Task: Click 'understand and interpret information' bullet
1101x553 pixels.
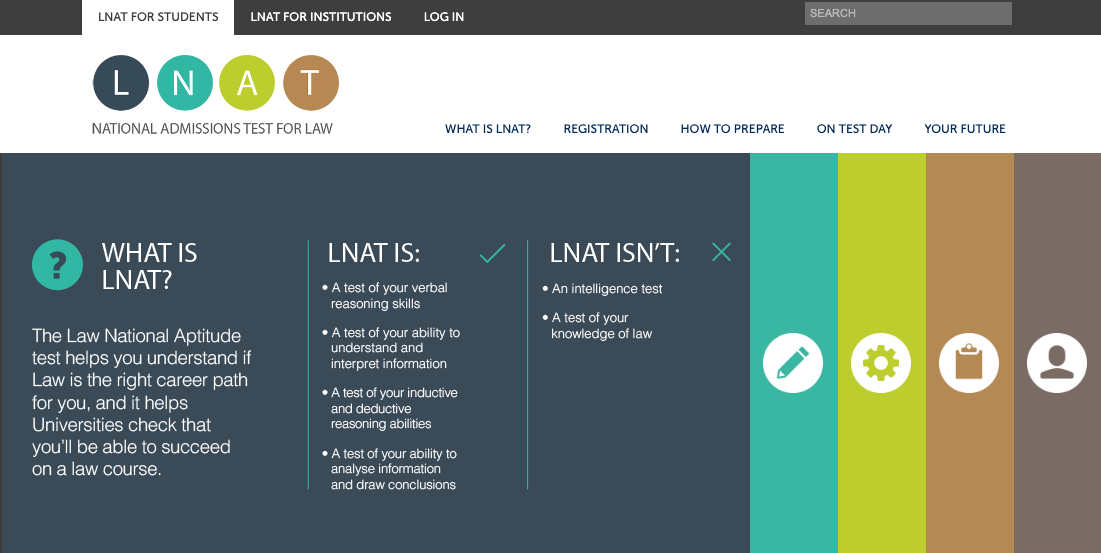Action: [x=391, y=348]
